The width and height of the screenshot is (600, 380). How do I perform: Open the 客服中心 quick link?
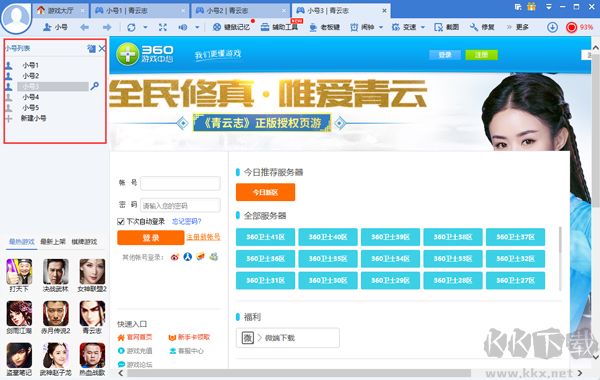click(x=186, y=351)
